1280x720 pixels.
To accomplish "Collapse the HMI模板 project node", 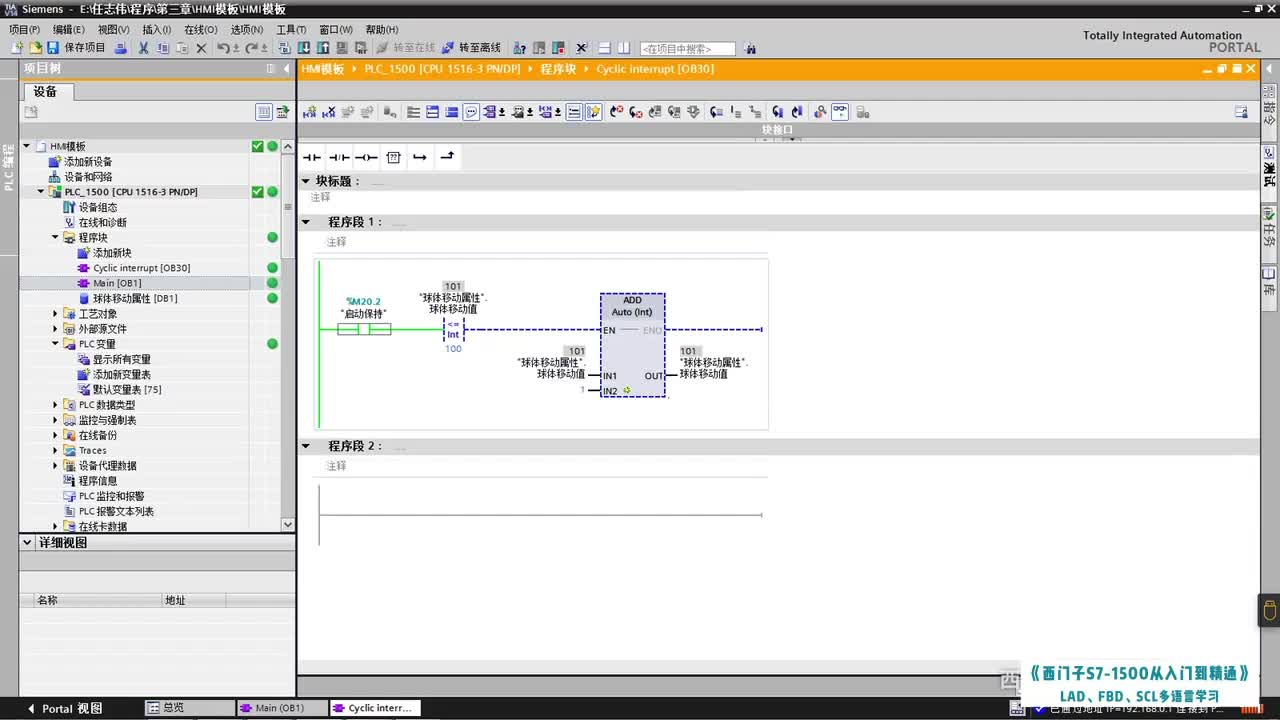I will pyautogui.click(x=27, y=146).
